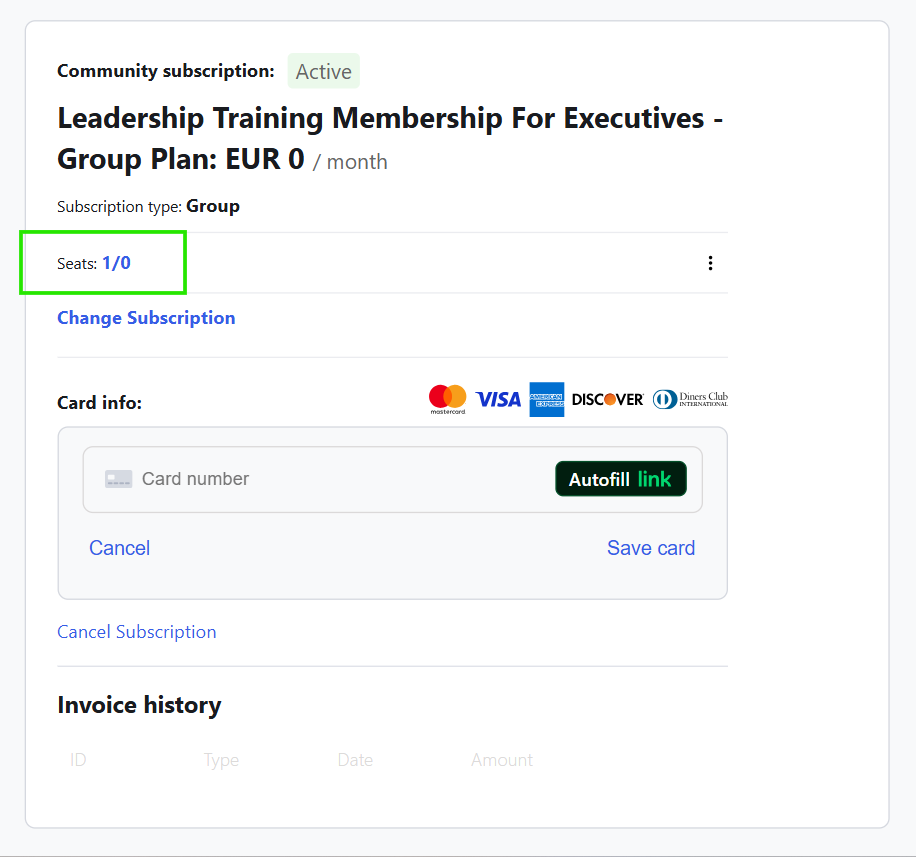Click the Mastercard logo
This screenshot has height=857, width=916.
coord(448,399)
